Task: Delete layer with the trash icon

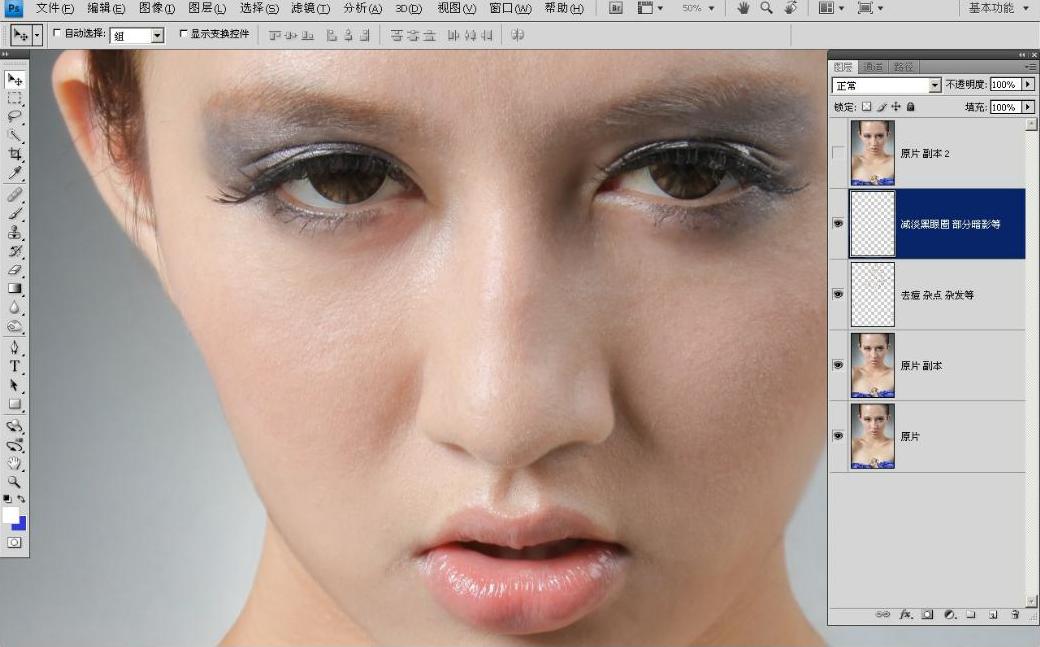Action: (x=1014, y=614)
